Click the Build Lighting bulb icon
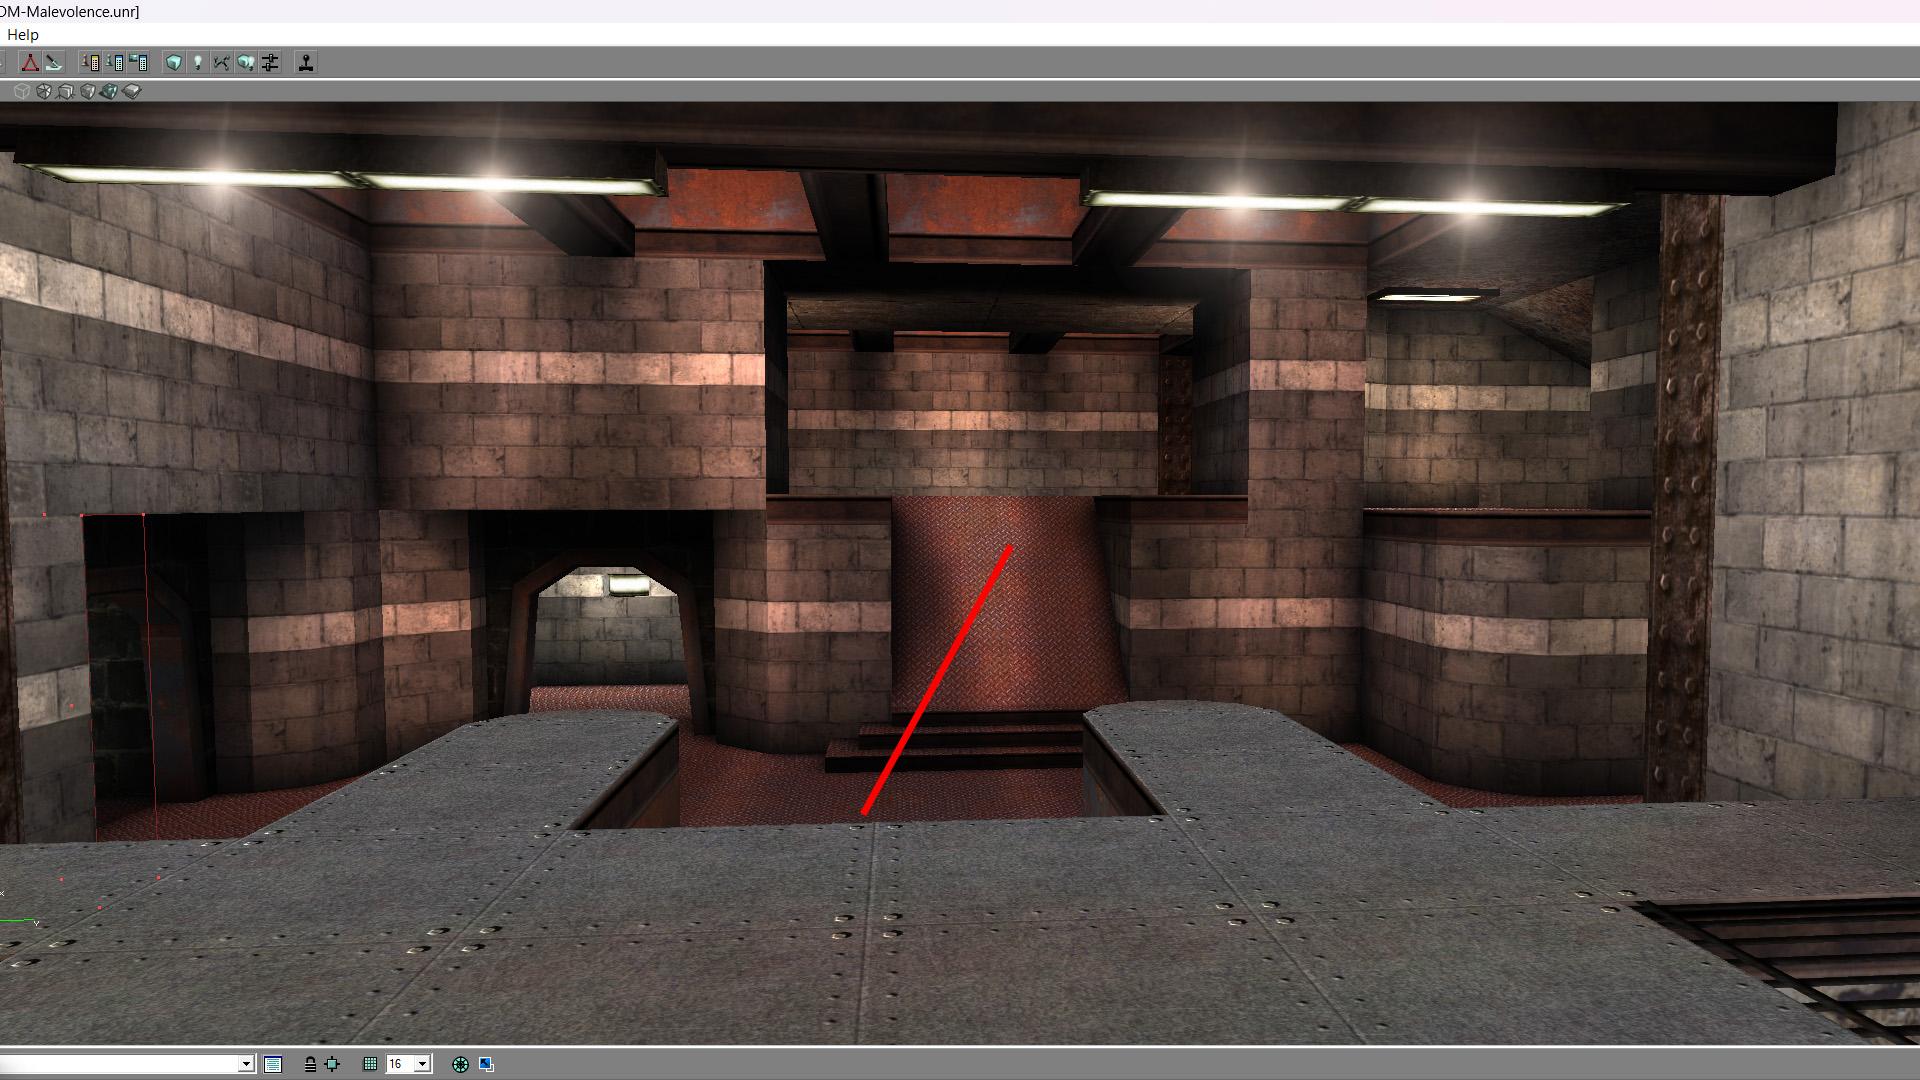Image resolution: width=1920 pixels, height=1080 pixels. point(198,63)
